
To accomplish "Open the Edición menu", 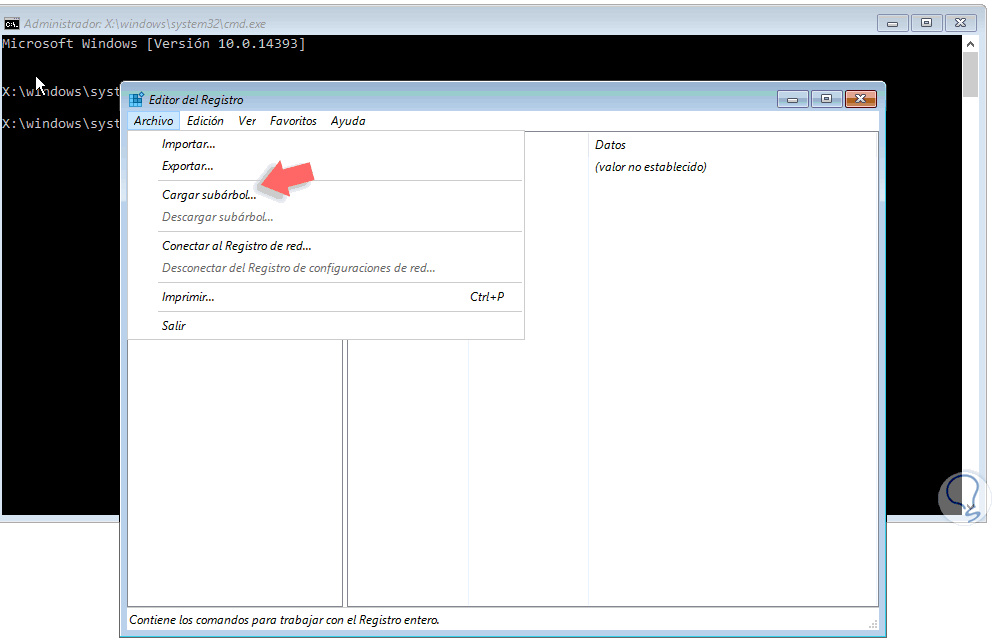I will (205, 121).
